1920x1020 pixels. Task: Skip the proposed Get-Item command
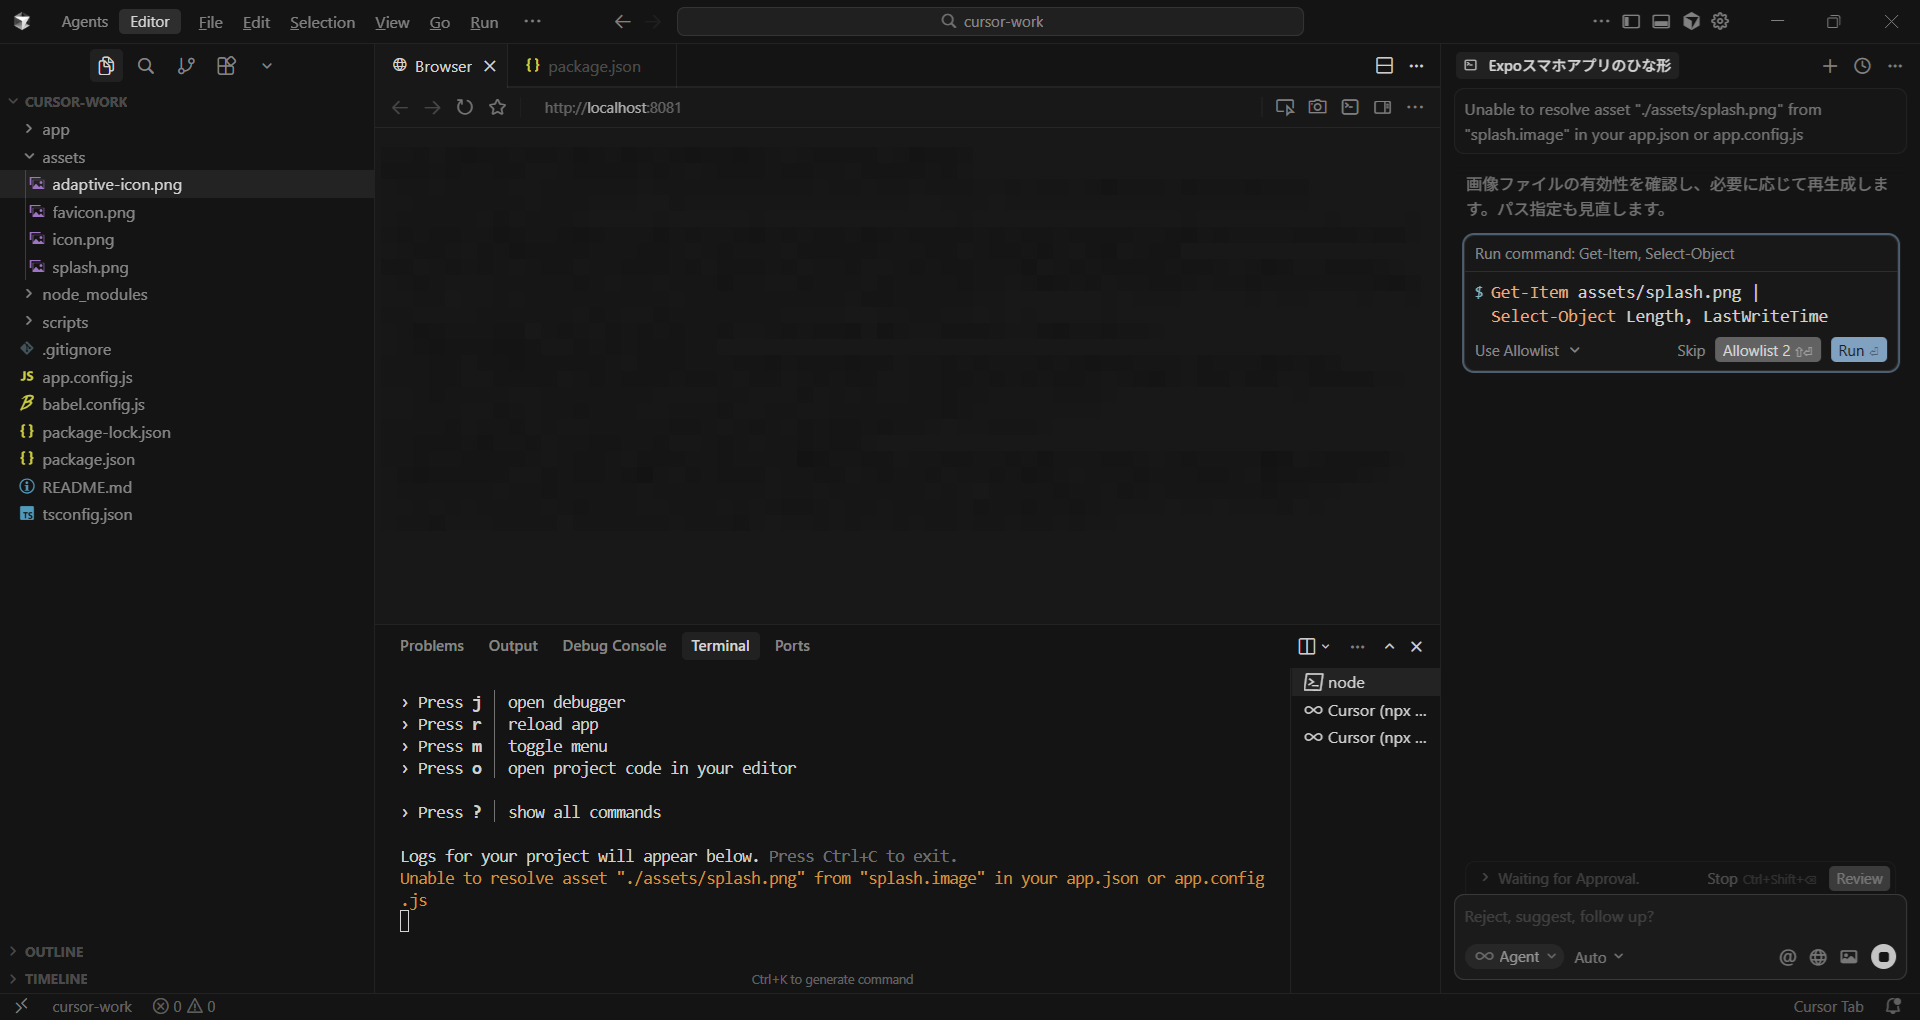[1690, 351]
